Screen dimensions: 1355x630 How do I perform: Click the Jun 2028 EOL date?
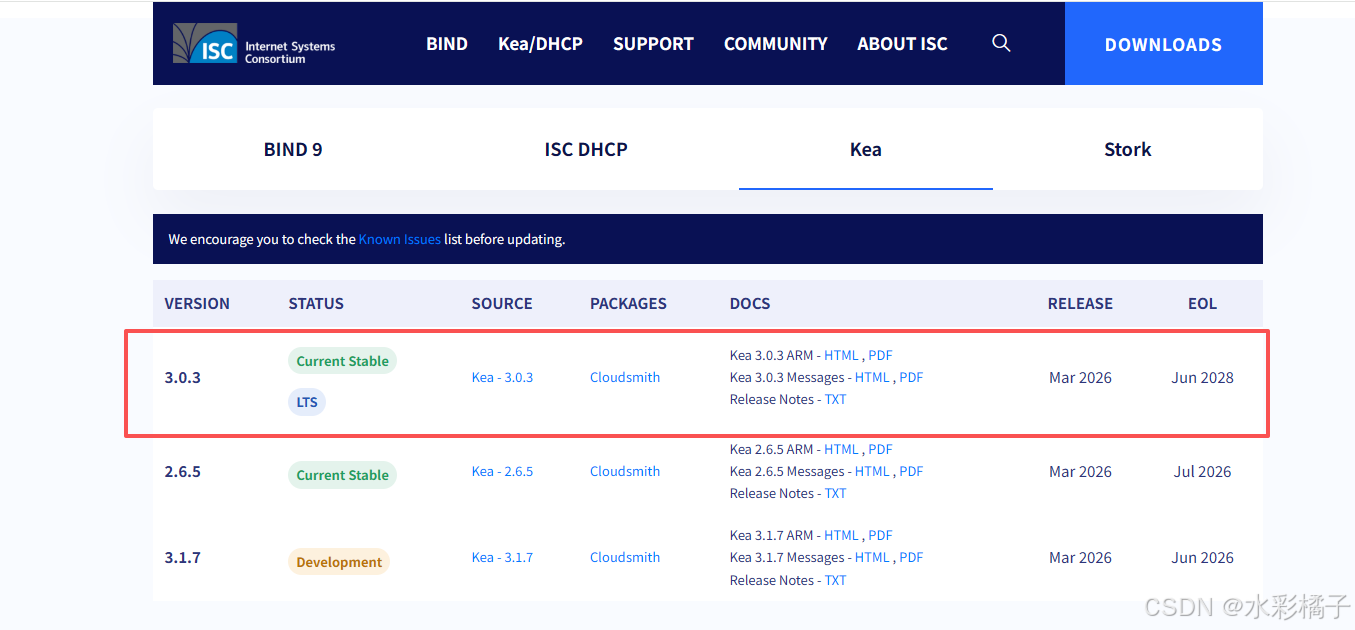click(1202, 377)
